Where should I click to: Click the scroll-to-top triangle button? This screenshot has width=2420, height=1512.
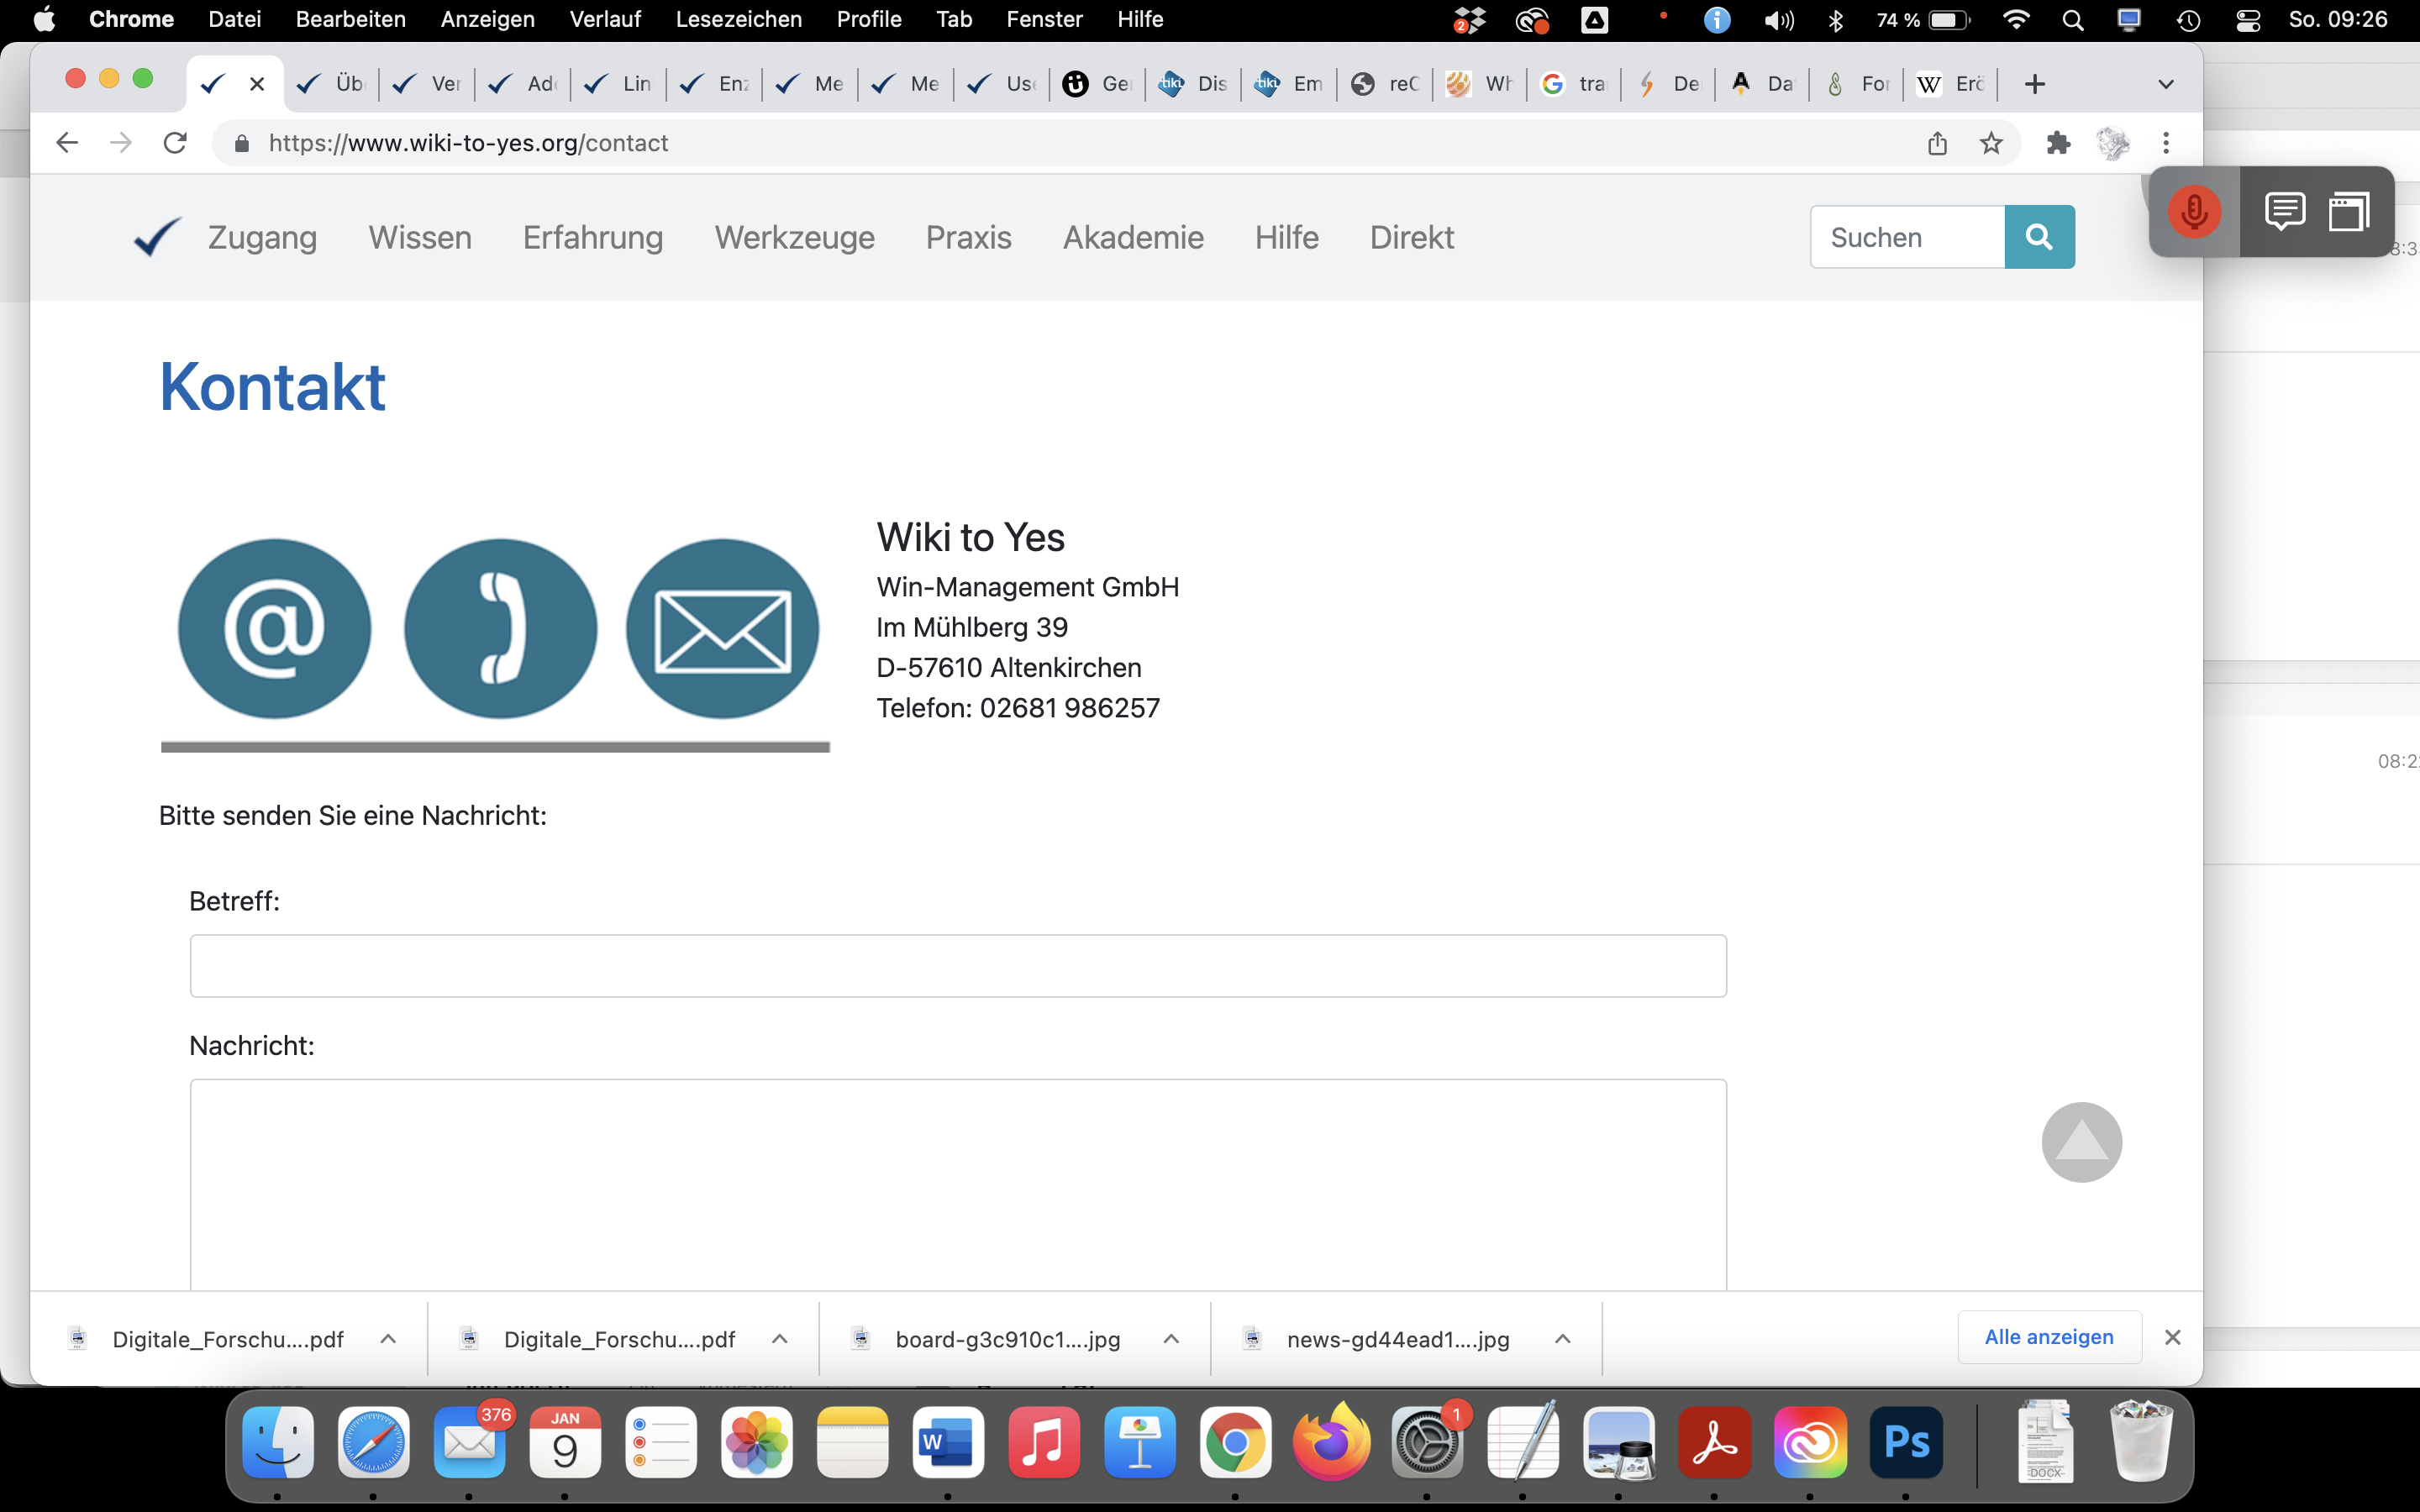coord(2081,1142)
